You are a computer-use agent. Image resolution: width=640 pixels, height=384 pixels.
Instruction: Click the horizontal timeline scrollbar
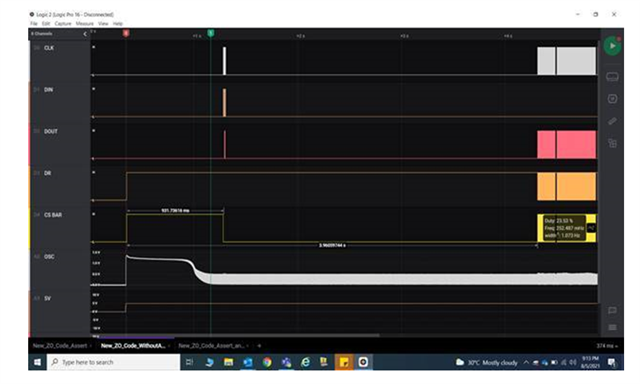coord(239,336)
